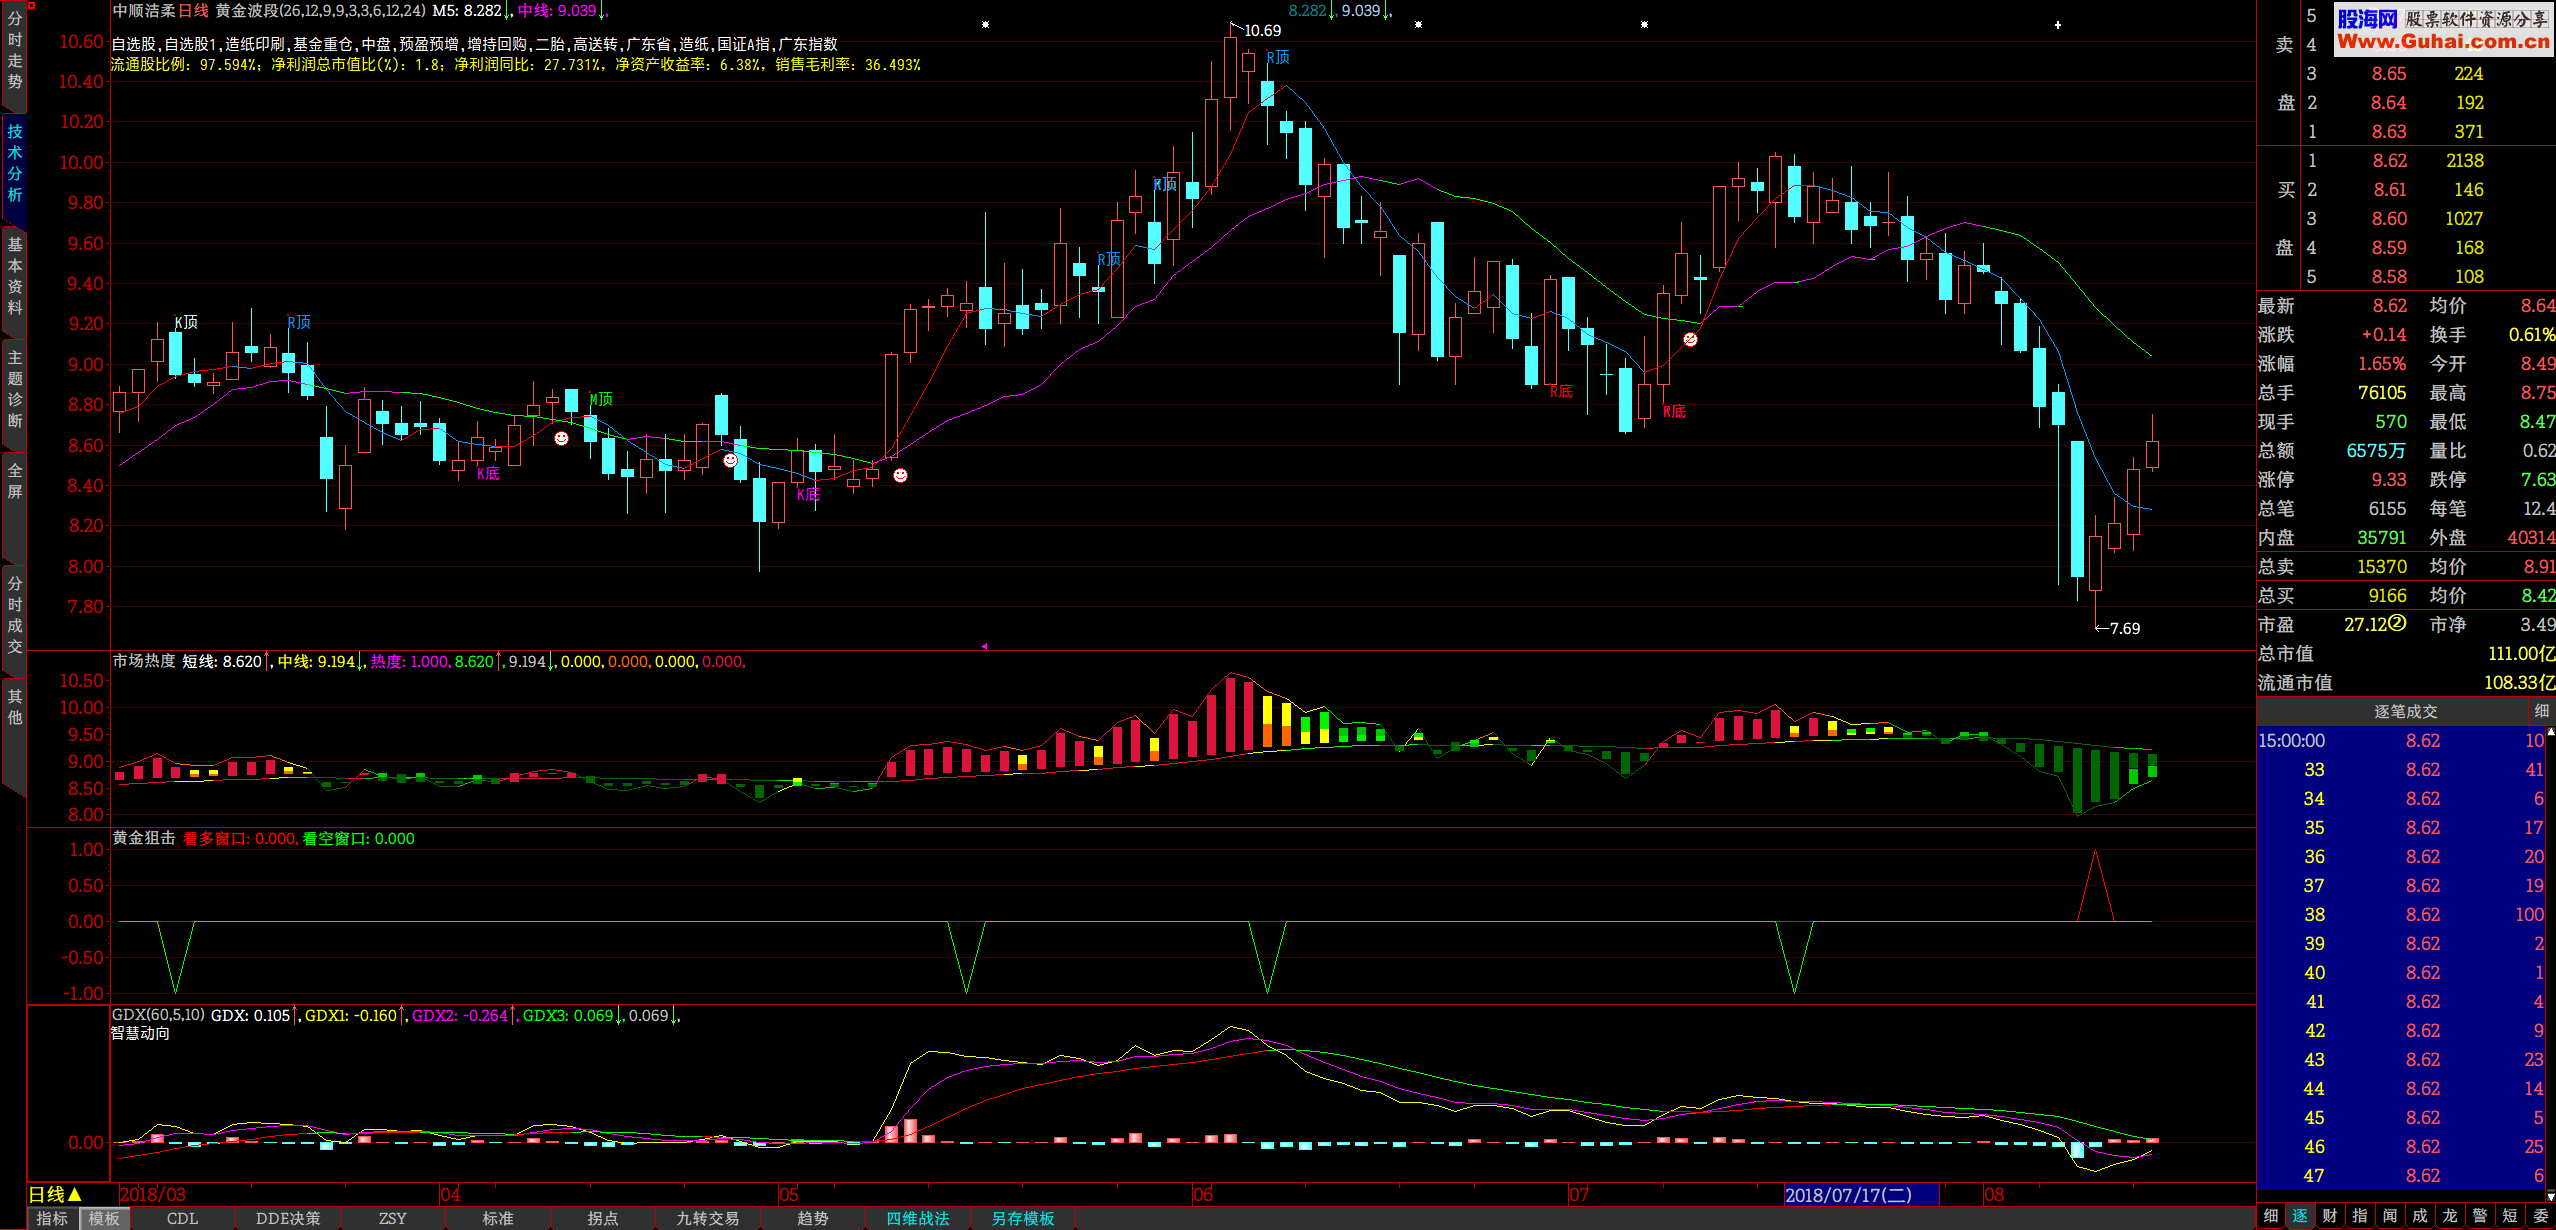Click the 龙 panel icon
Screen dimensions: 2556x1230
point(2450,1216)
